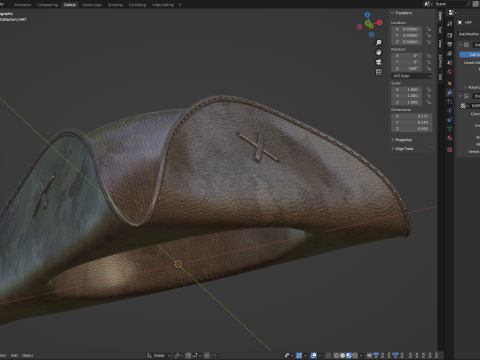Click the Dimensions X value field
The height and width of the screenshot is (360, 480).
click(x=411, y=116)
